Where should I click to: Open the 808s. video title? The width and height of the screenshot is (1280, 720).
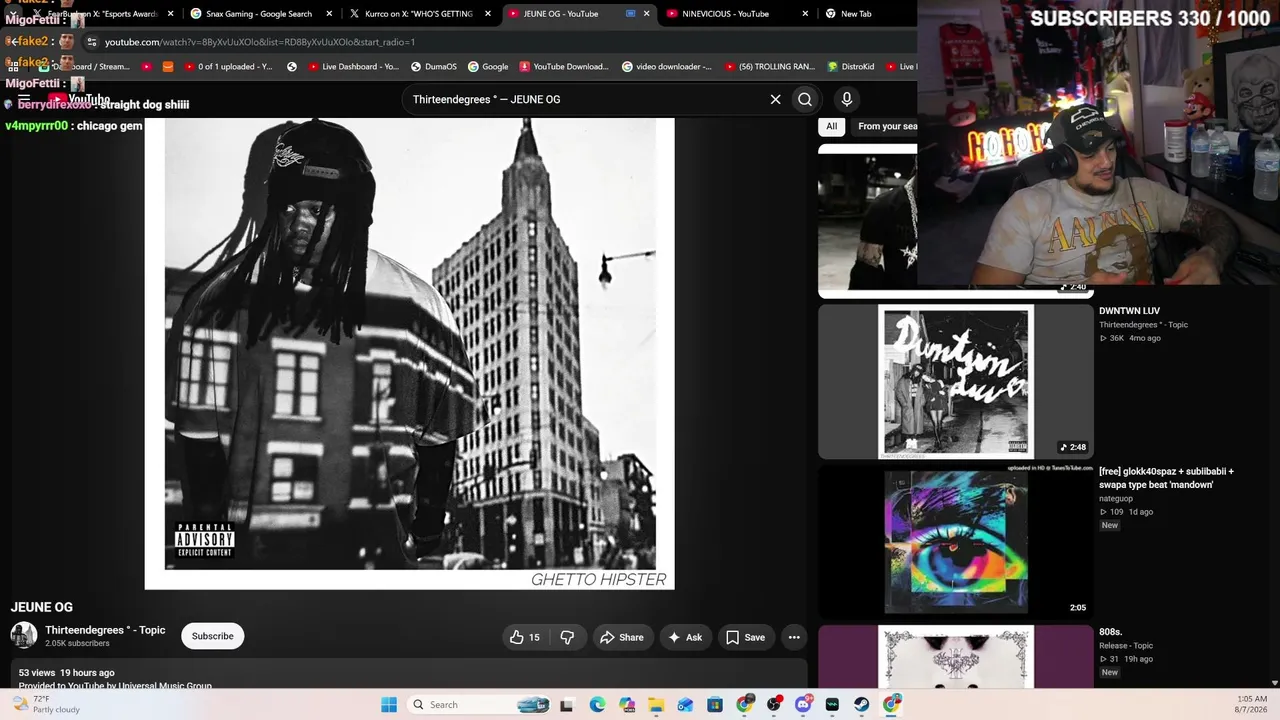pos(1110,632)
